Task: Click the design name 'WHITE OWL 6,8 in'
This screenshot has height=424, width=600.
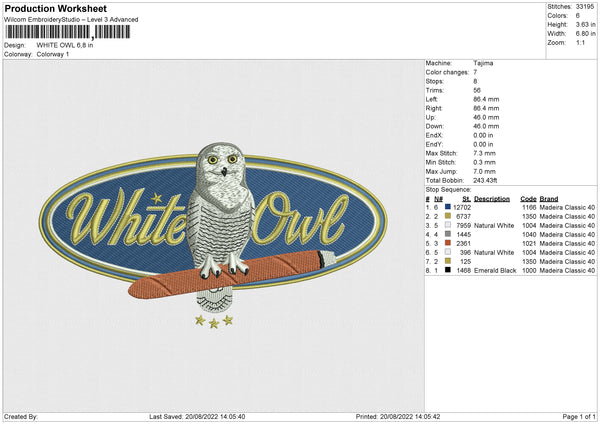Action: coord(65,45)
